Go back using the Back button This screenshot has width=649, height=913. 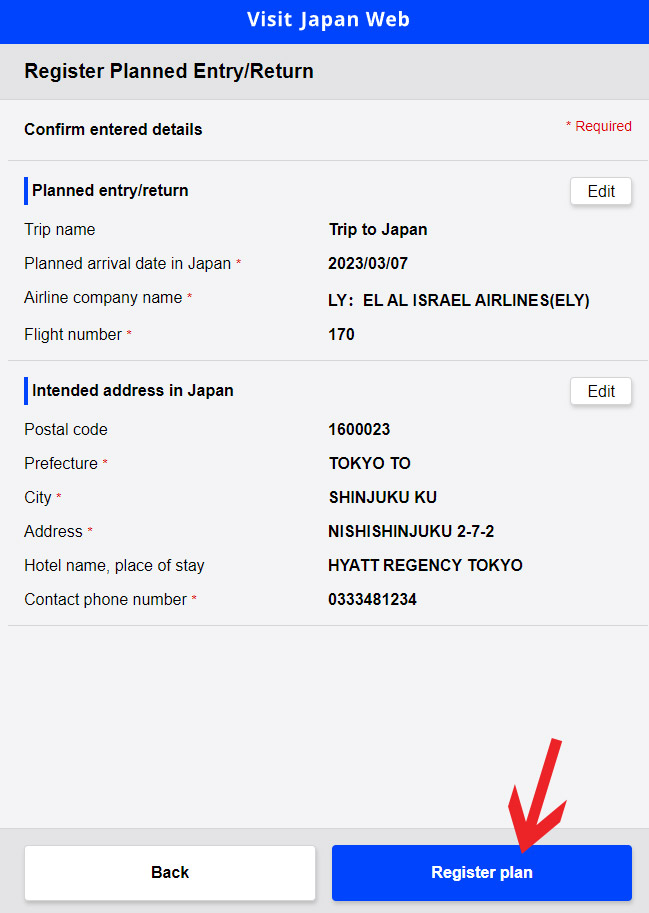click(x=170, y=872)
